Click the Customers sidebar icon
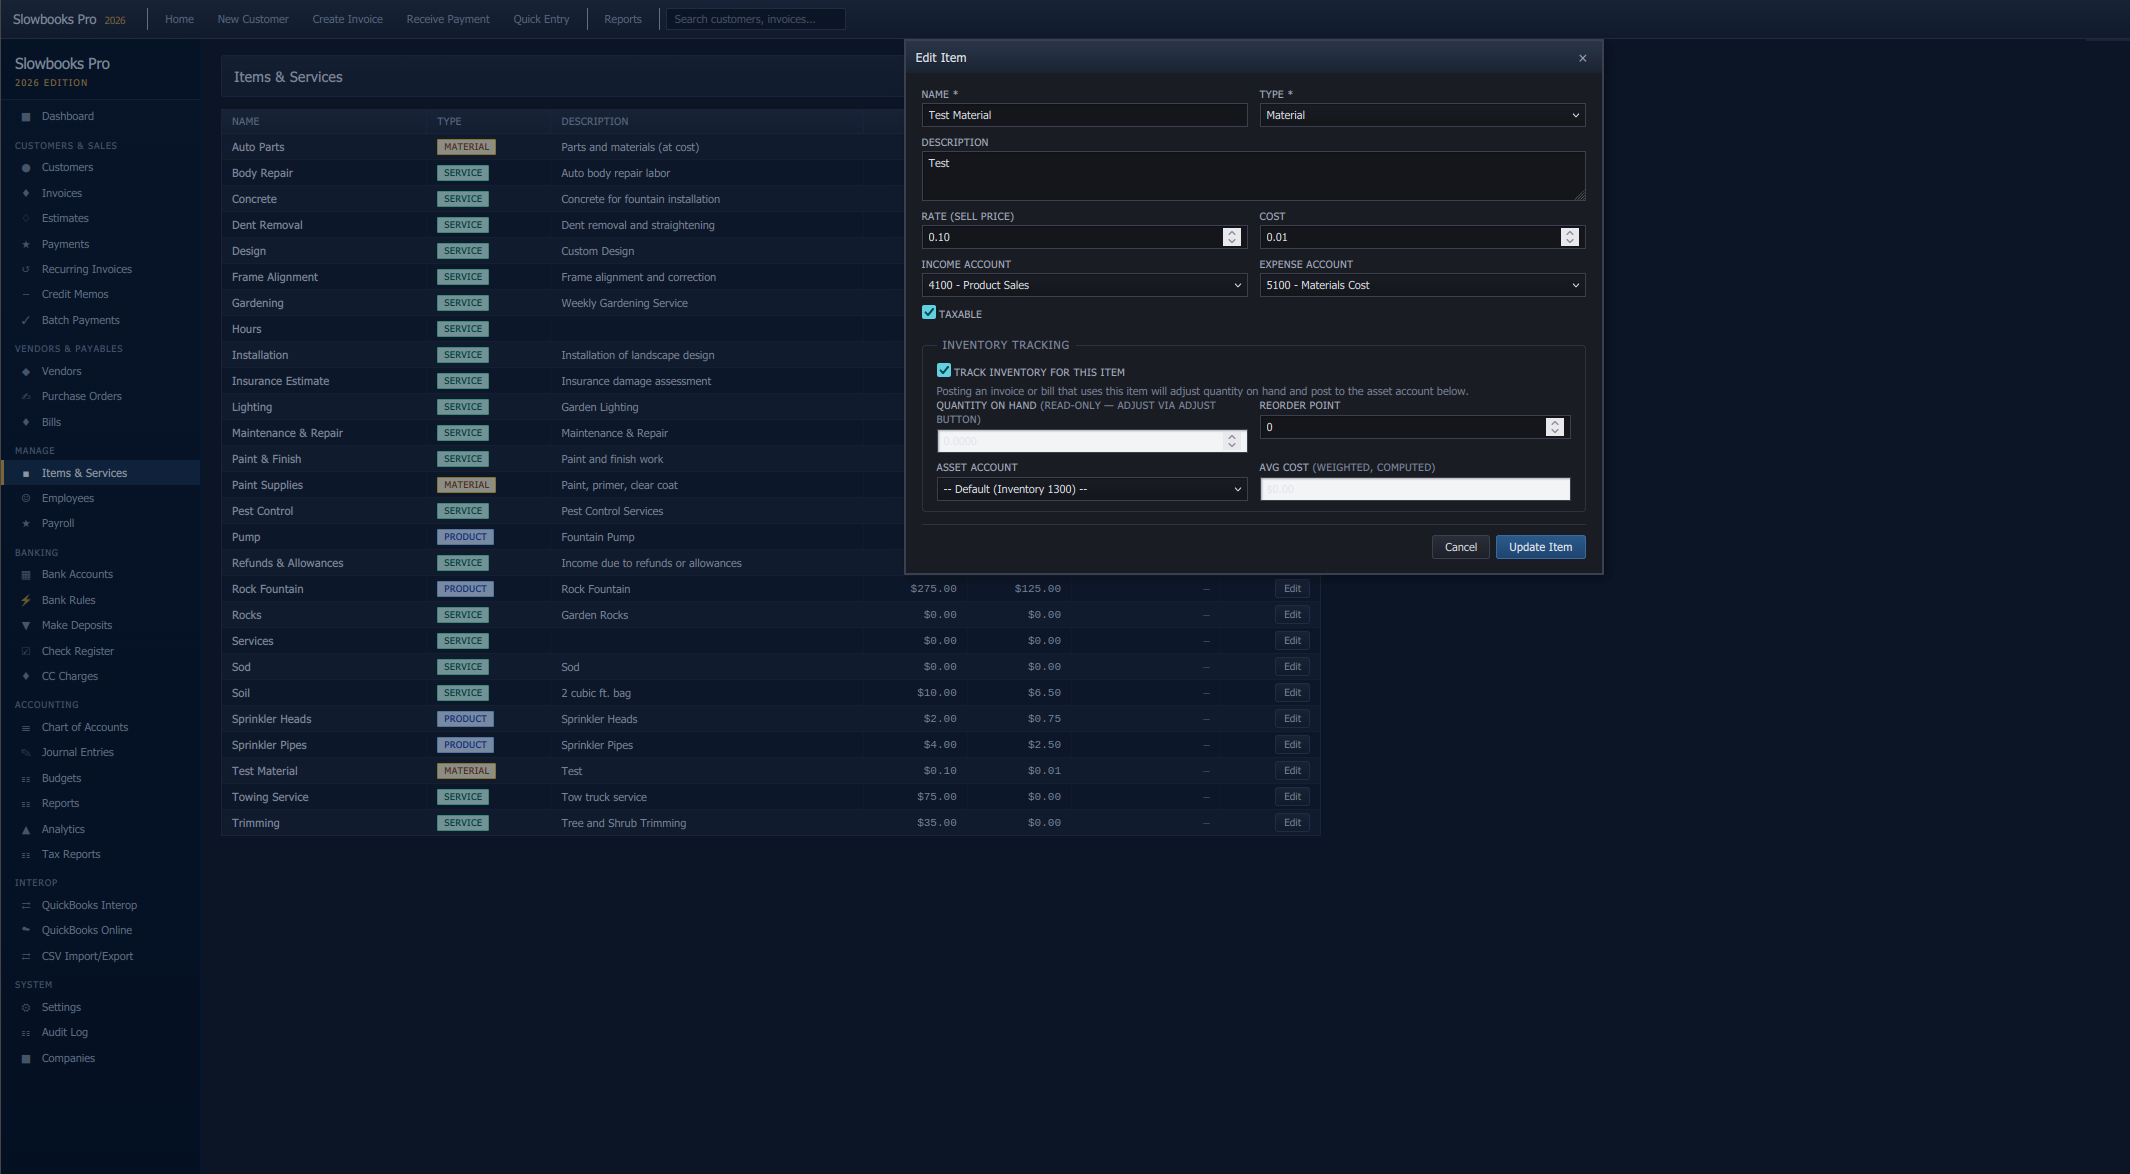The width and height of the screenshot is (2130, 1174). tap(26, 168)
